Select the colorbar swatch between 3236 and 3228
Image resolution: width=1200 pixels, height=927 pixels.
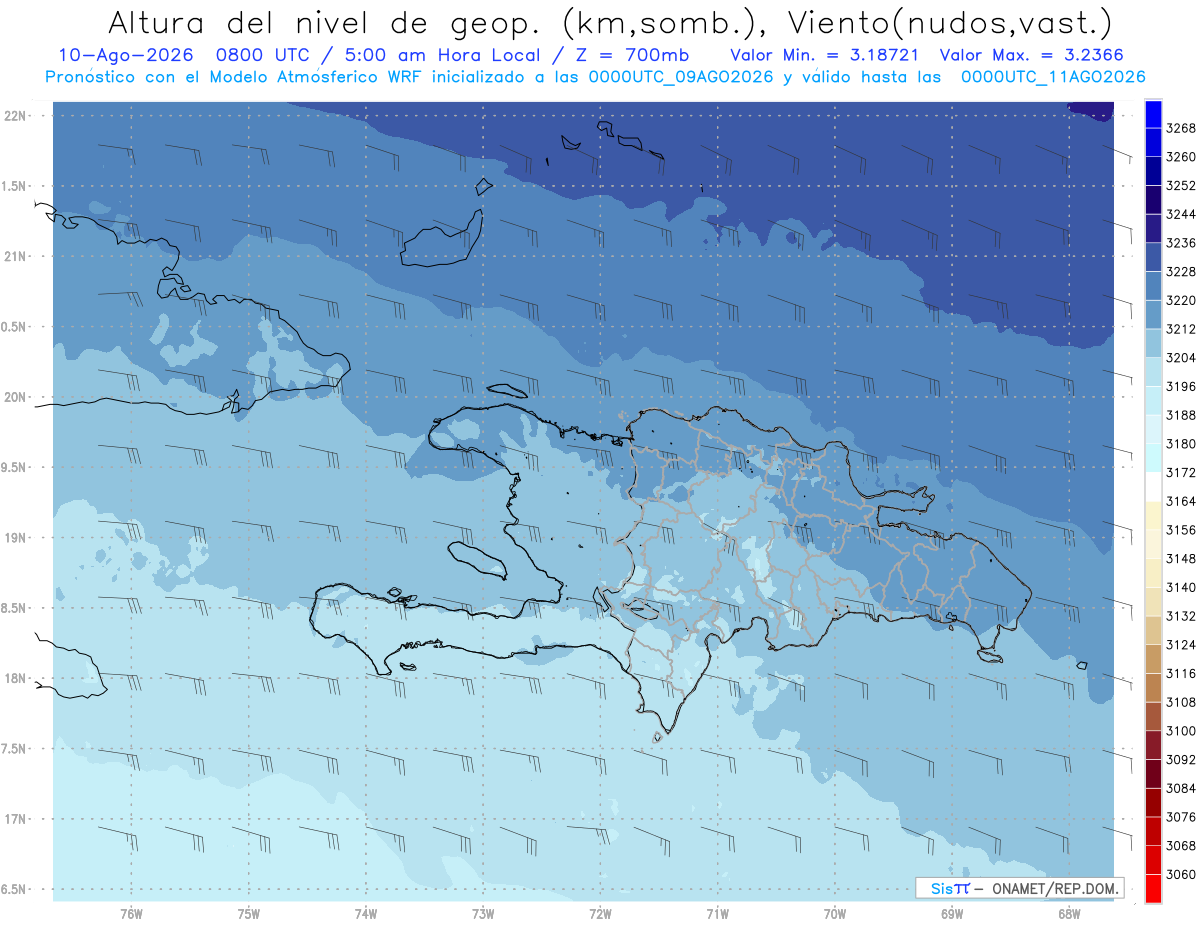pos(1153,257)
